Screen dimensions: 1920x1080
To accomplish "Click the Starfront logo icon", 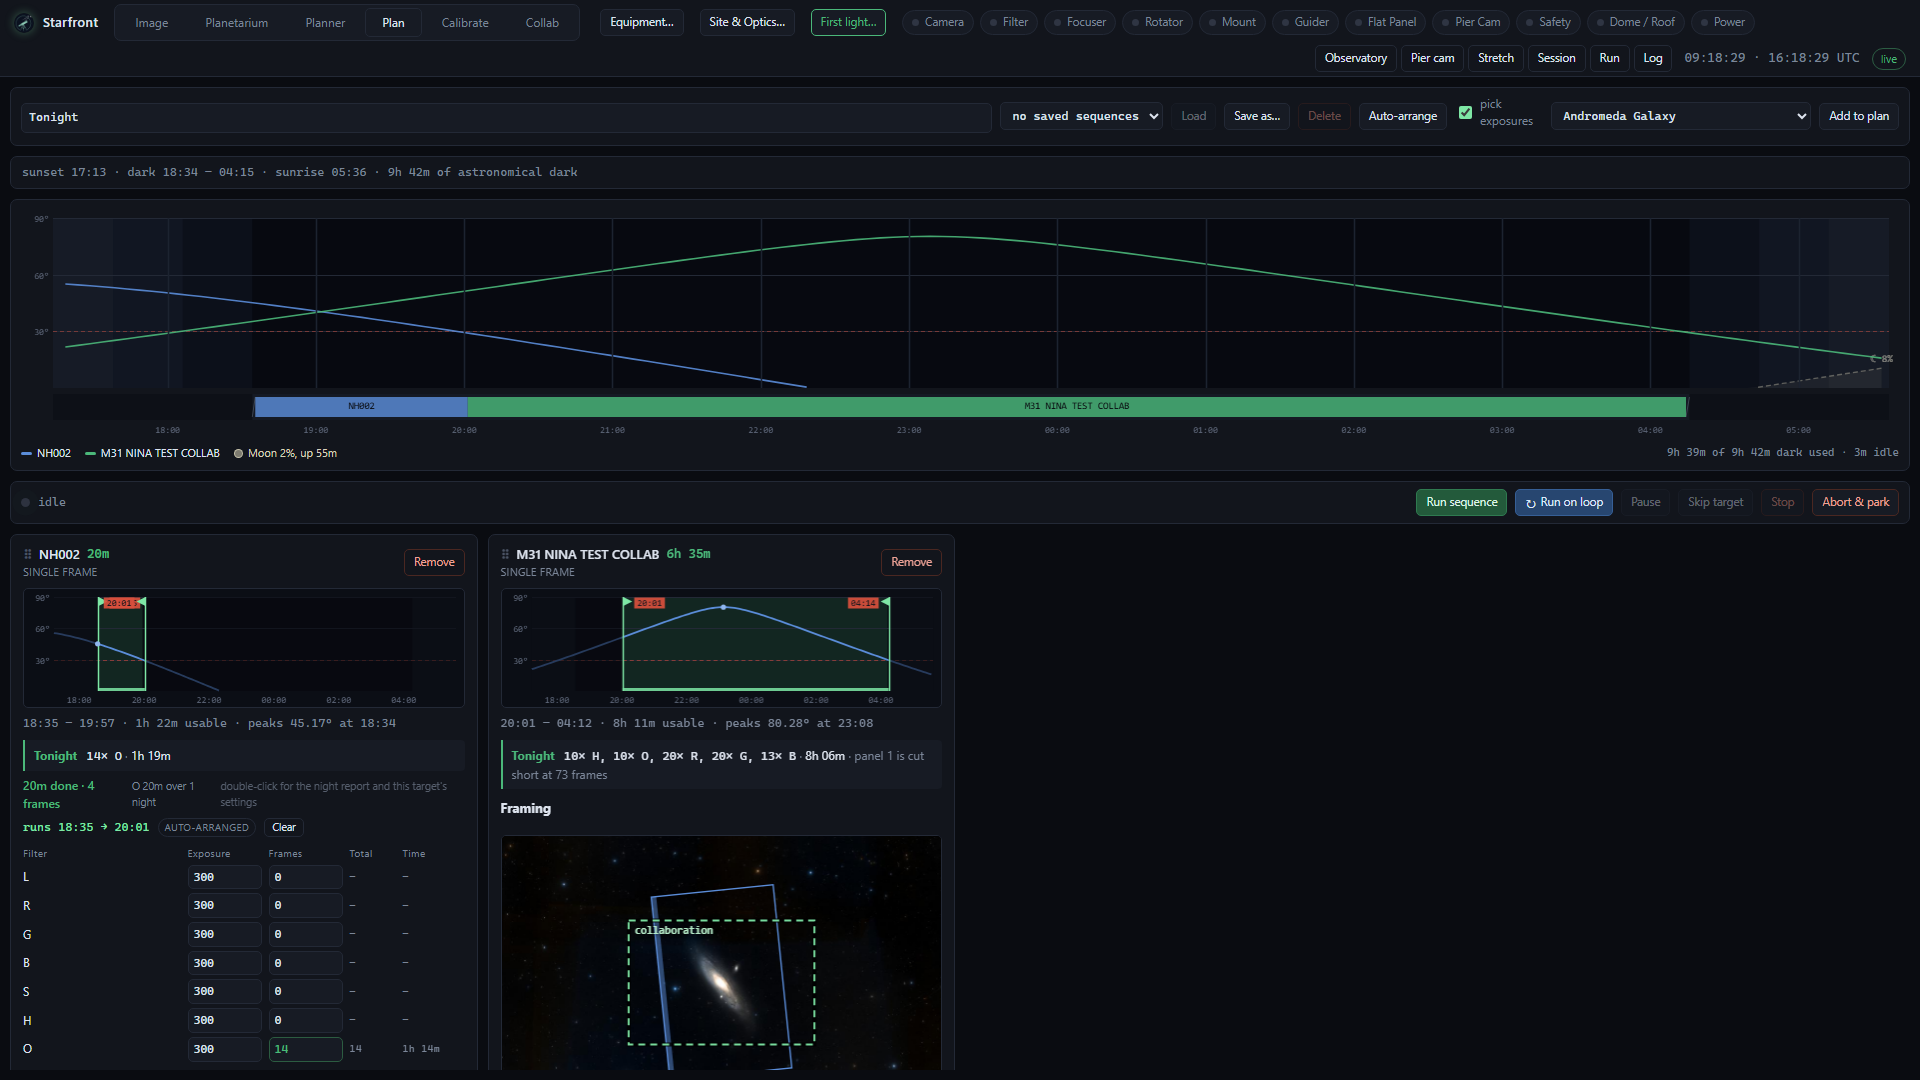I will [x=24, y=22].
